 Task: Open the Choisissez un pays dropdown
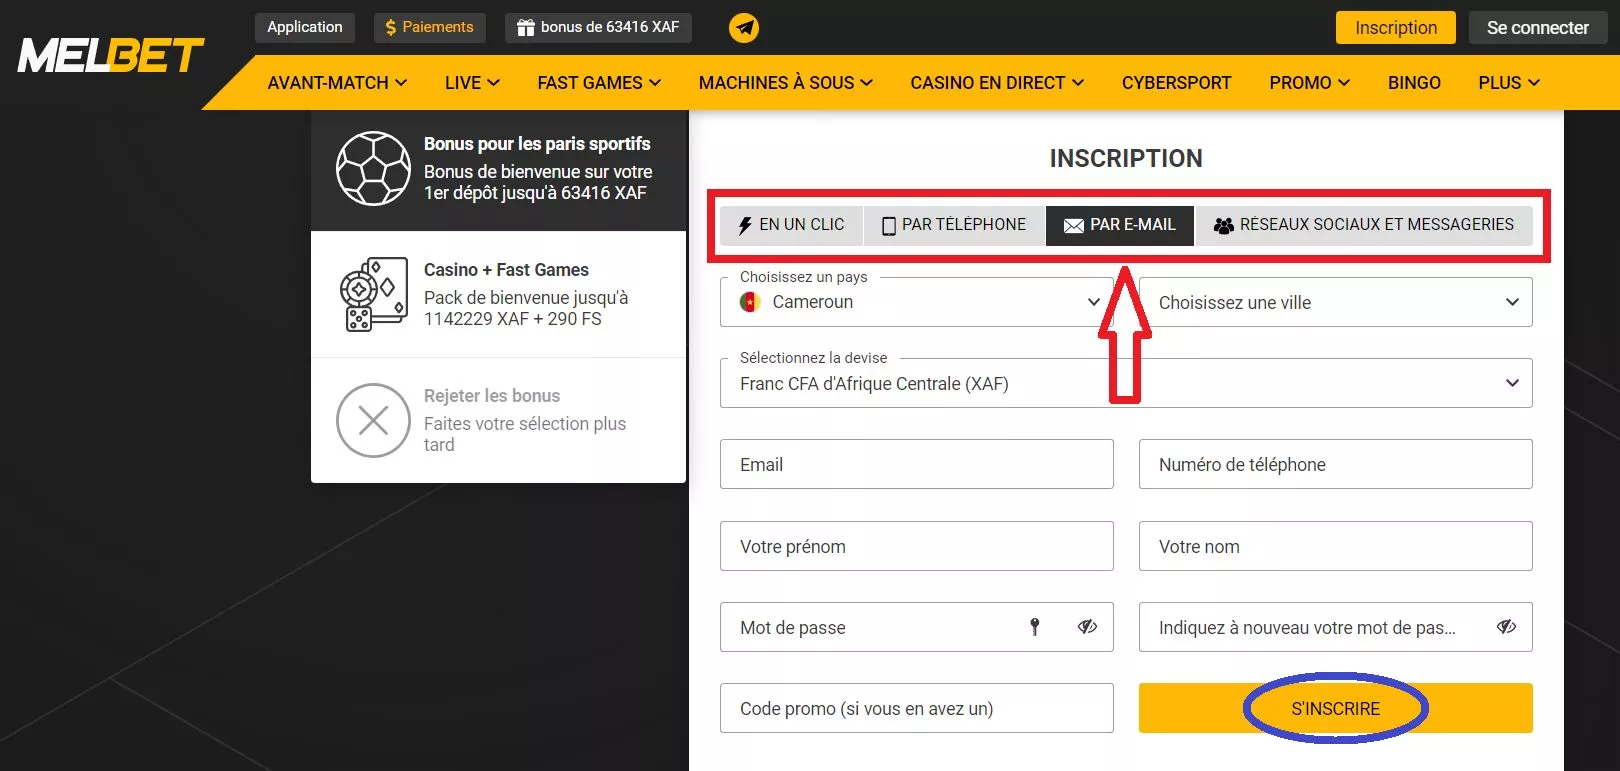point(916,302)
